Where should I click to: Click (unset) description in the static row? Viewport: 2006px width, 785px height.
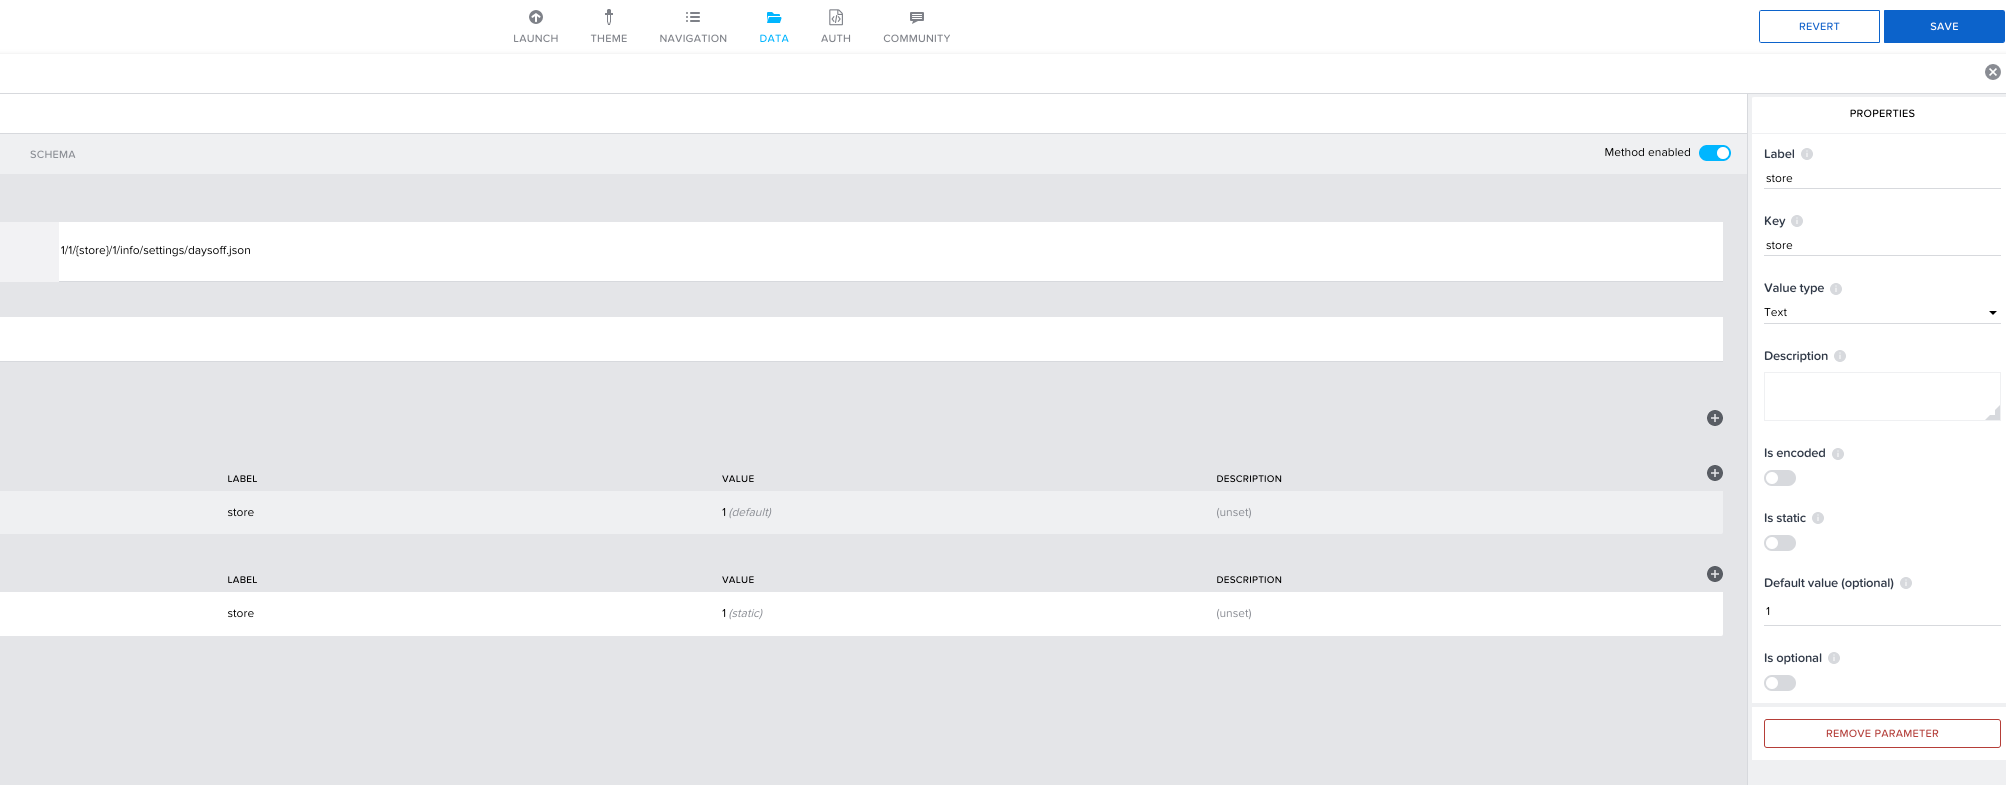(x=1234, y=613)
